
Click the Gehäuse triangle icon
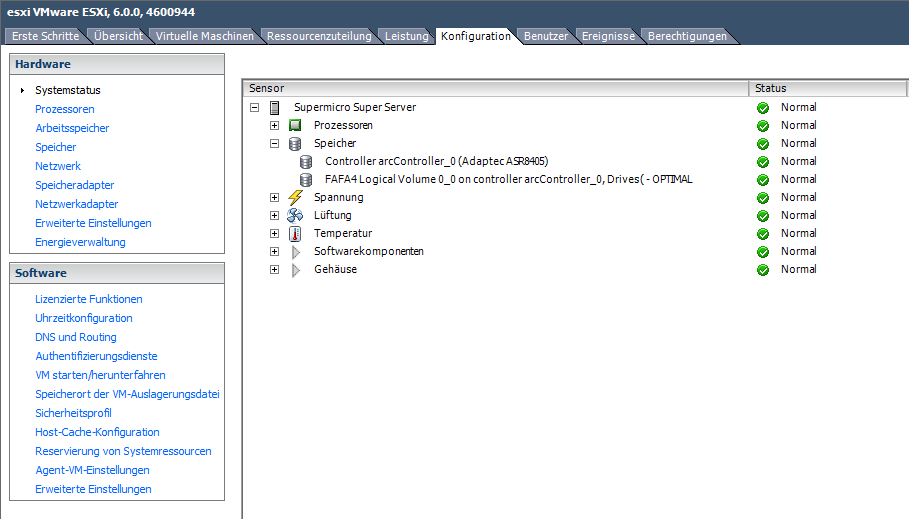(296, 270)
